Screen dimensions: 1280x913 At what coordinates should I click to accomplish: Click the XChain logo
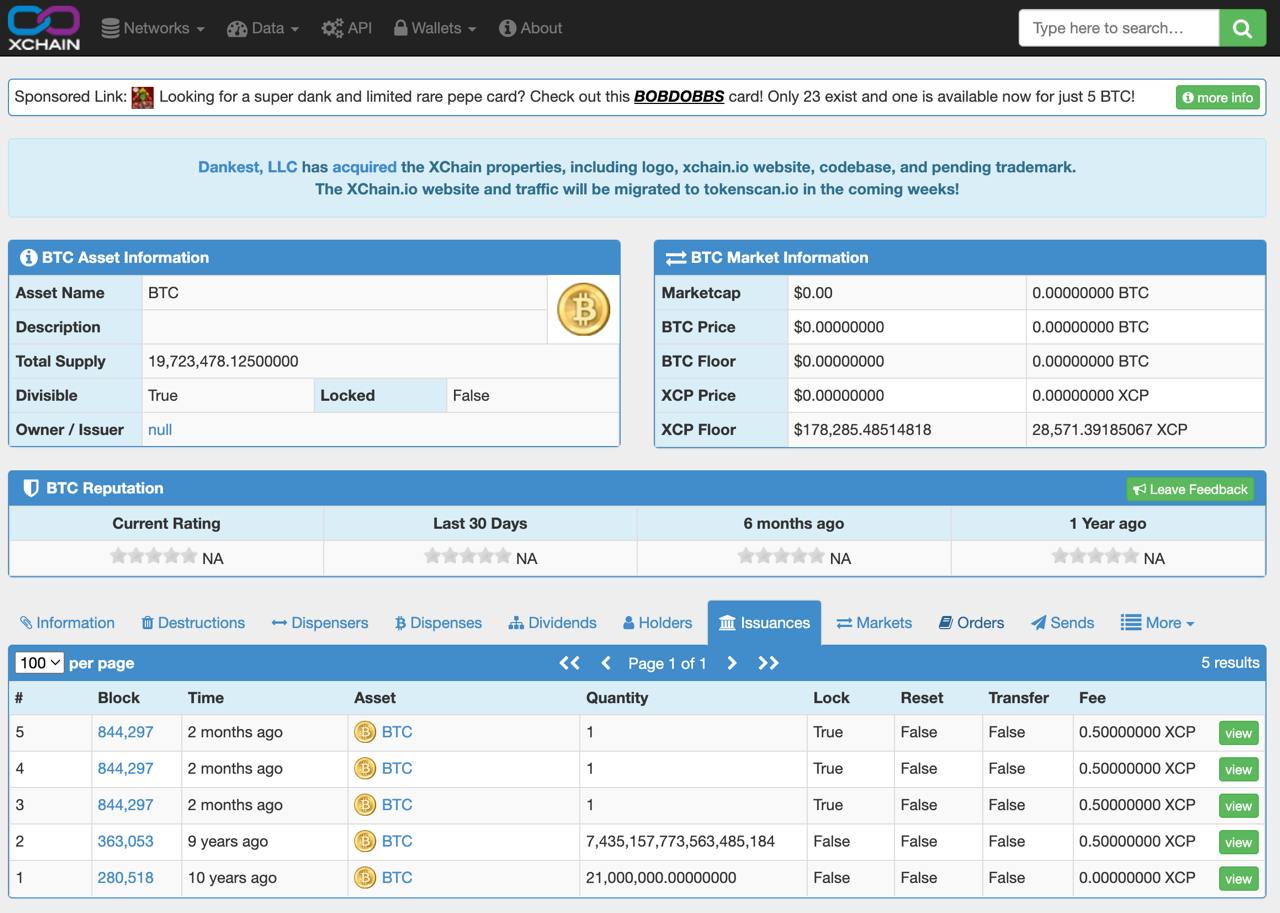[44, 27]
